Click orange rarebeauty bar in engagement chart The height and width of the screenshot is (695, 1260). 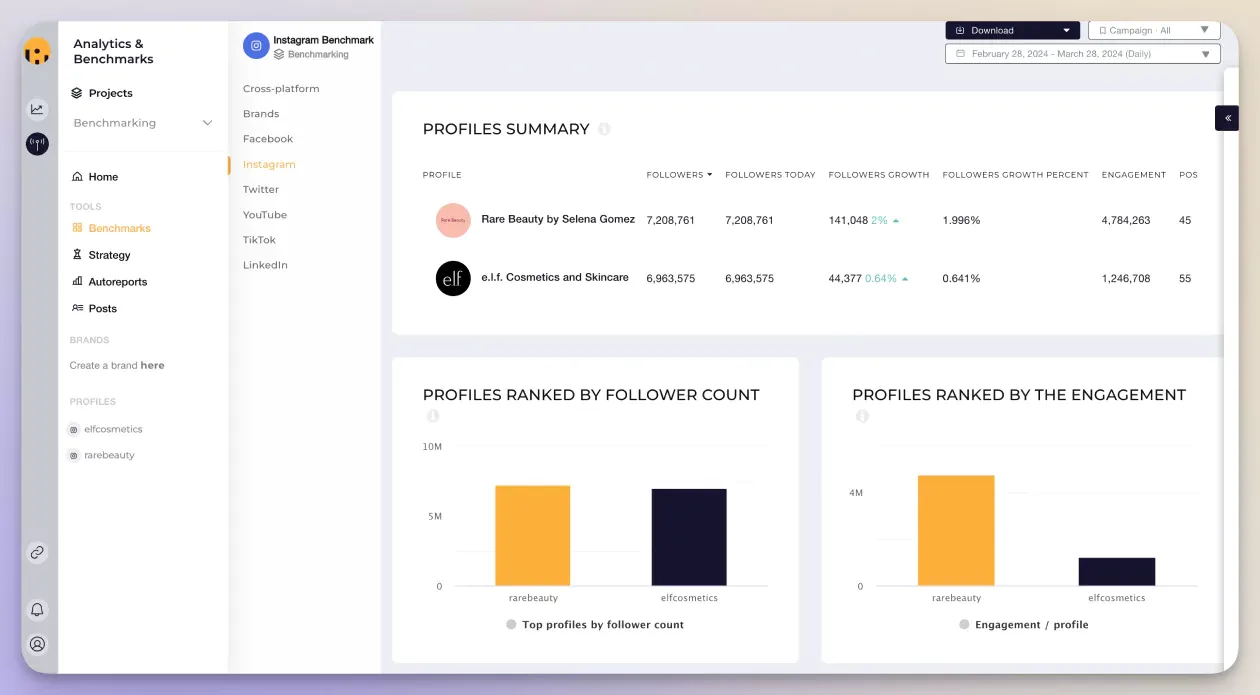coord(956,531)
